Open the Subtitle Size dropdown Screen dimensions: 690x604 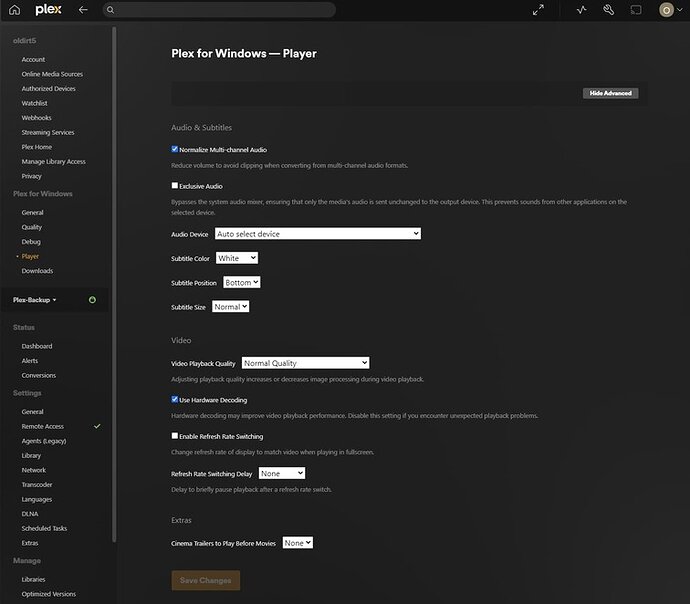coord(231,307)
